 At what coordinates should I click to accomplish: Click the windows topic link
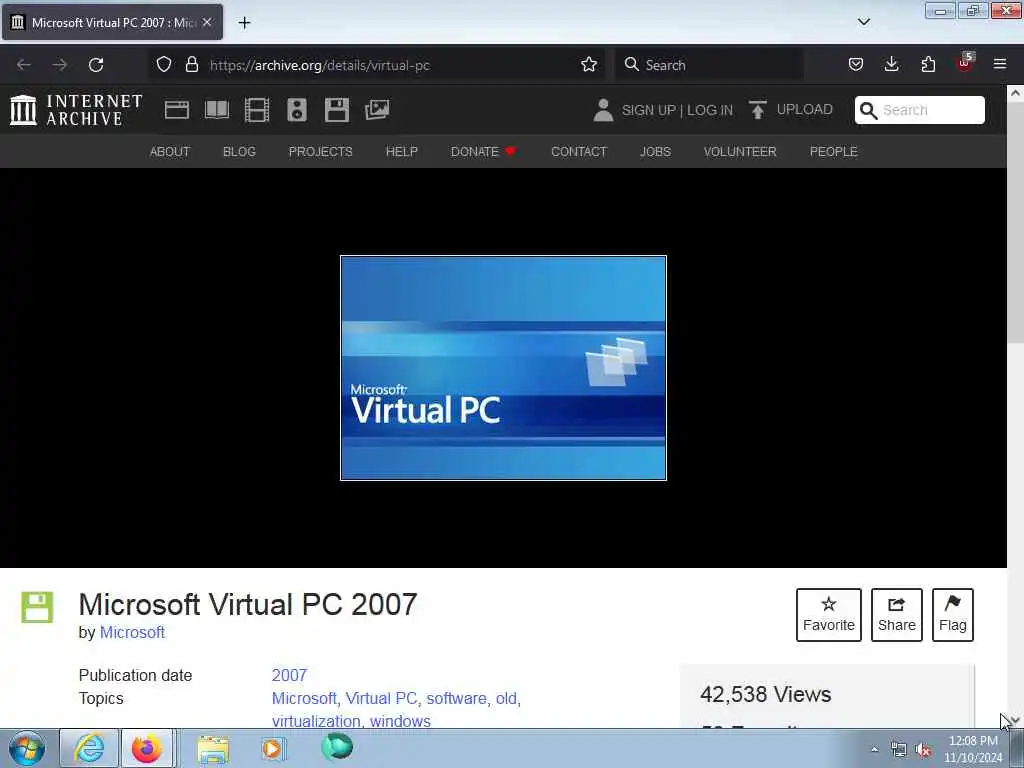(x=400, y=721)
